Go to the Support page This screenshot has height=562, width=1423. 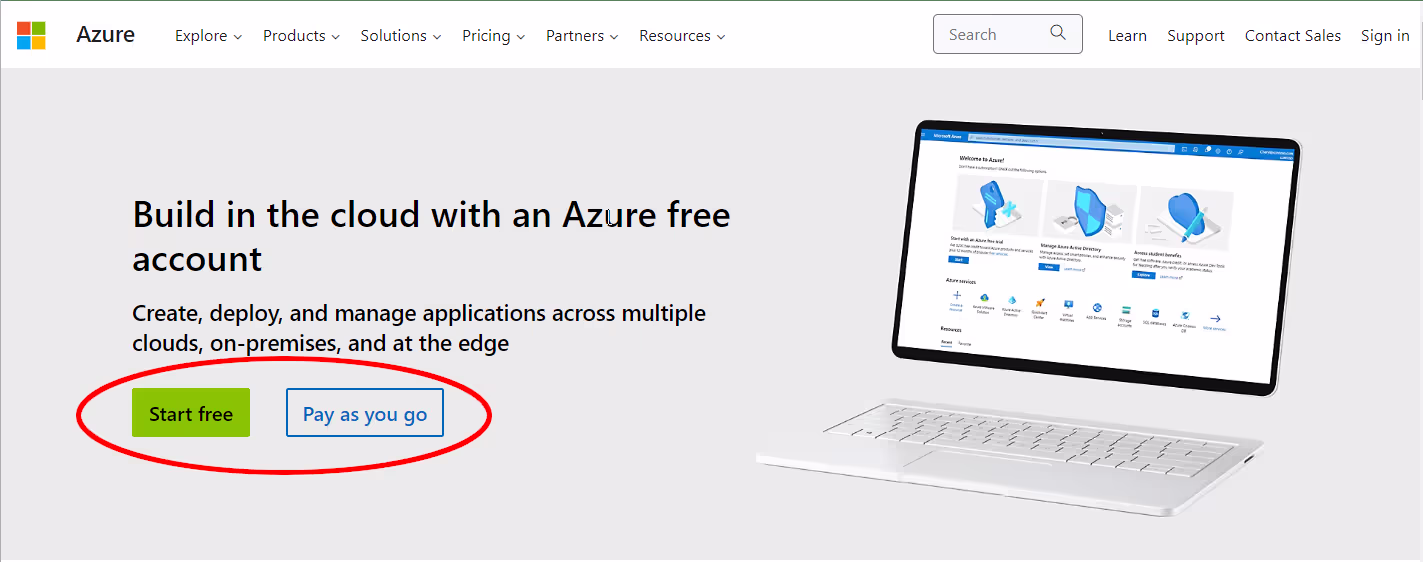pyautogui.click(x=1195, y=35)
